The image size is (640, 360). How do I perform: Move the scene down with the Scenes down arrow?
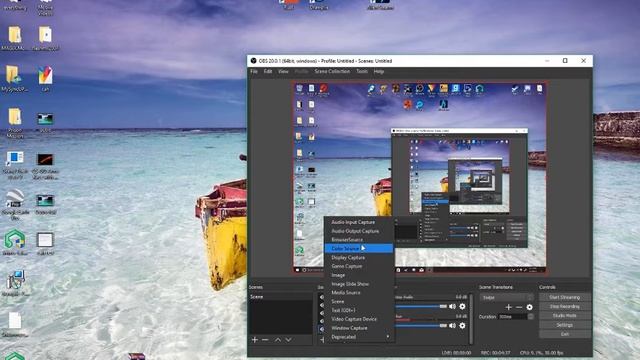coord(289,340)
